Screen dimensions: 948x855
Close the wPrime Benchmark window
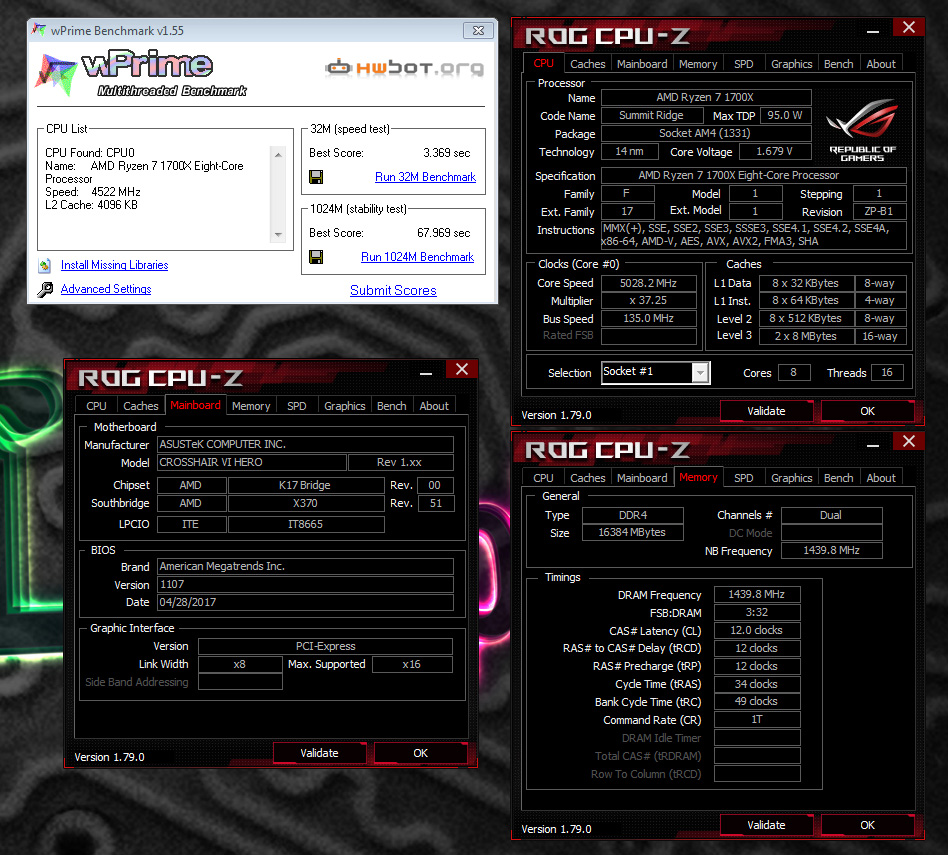coord(478,30)
